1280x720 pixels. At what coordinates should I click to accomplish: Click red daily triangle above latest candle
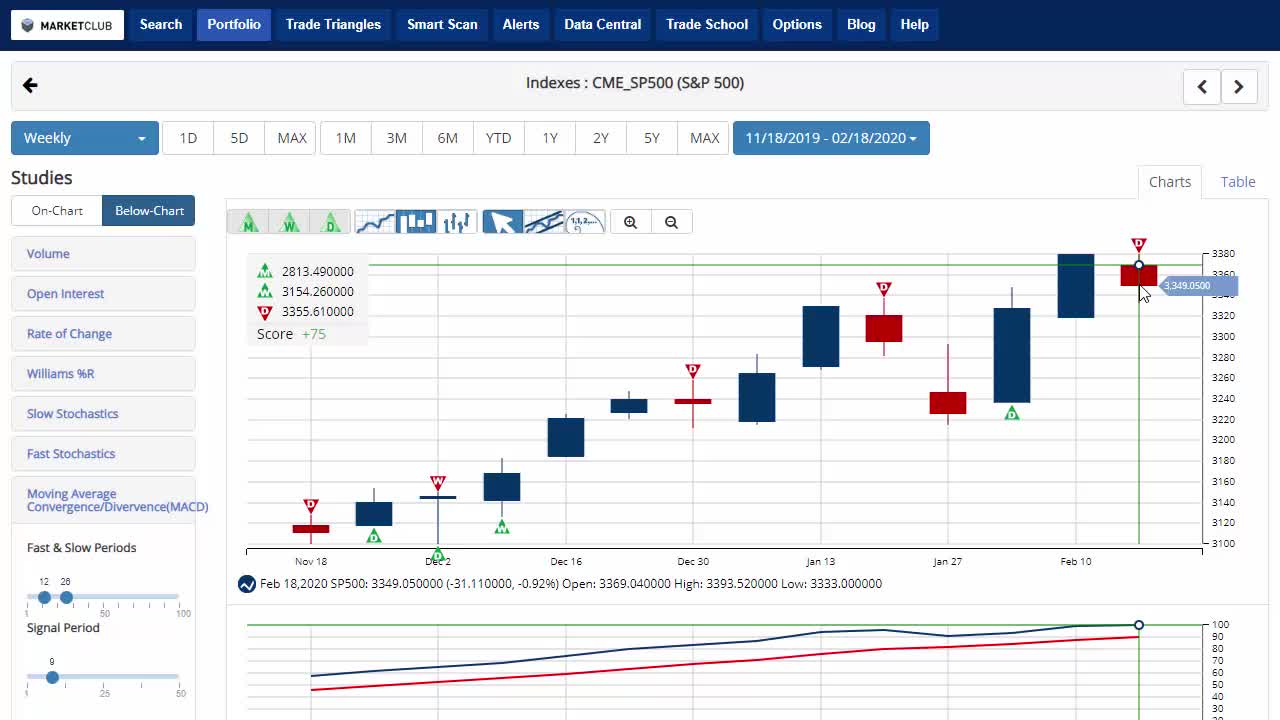click(x=1138, y=244)
